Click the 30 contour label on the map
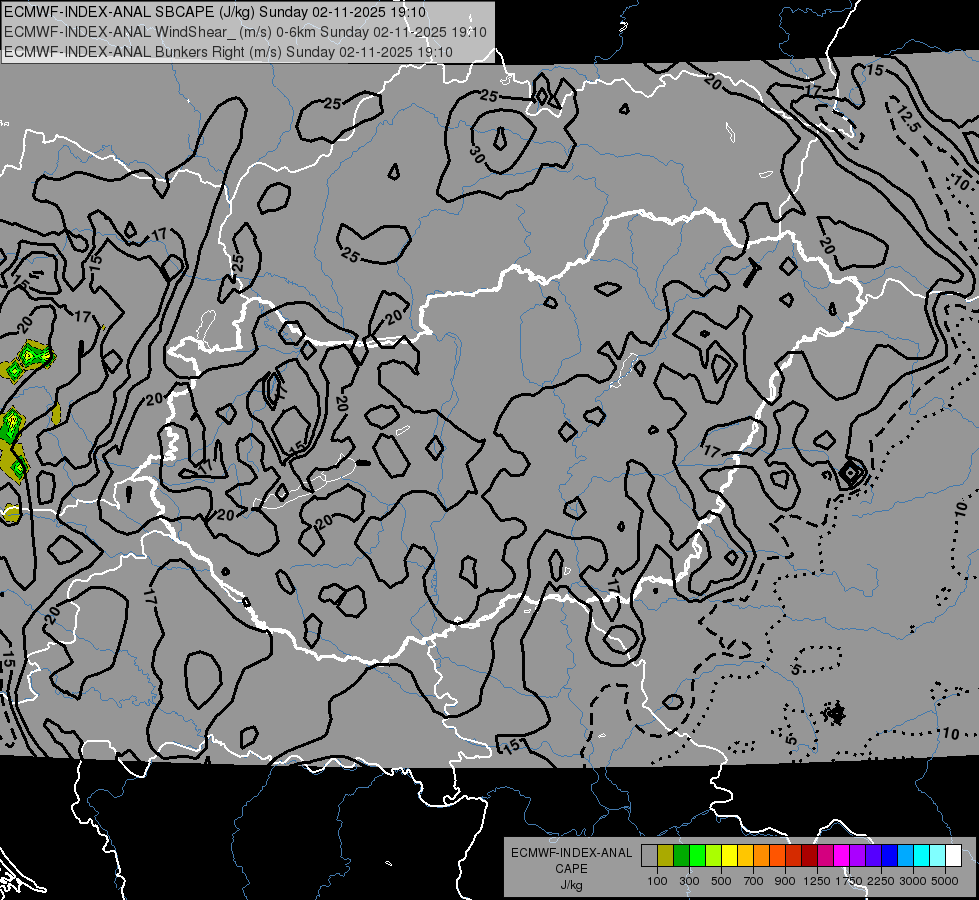The height and width of the screenshot is (900, 979). point(477,156)
